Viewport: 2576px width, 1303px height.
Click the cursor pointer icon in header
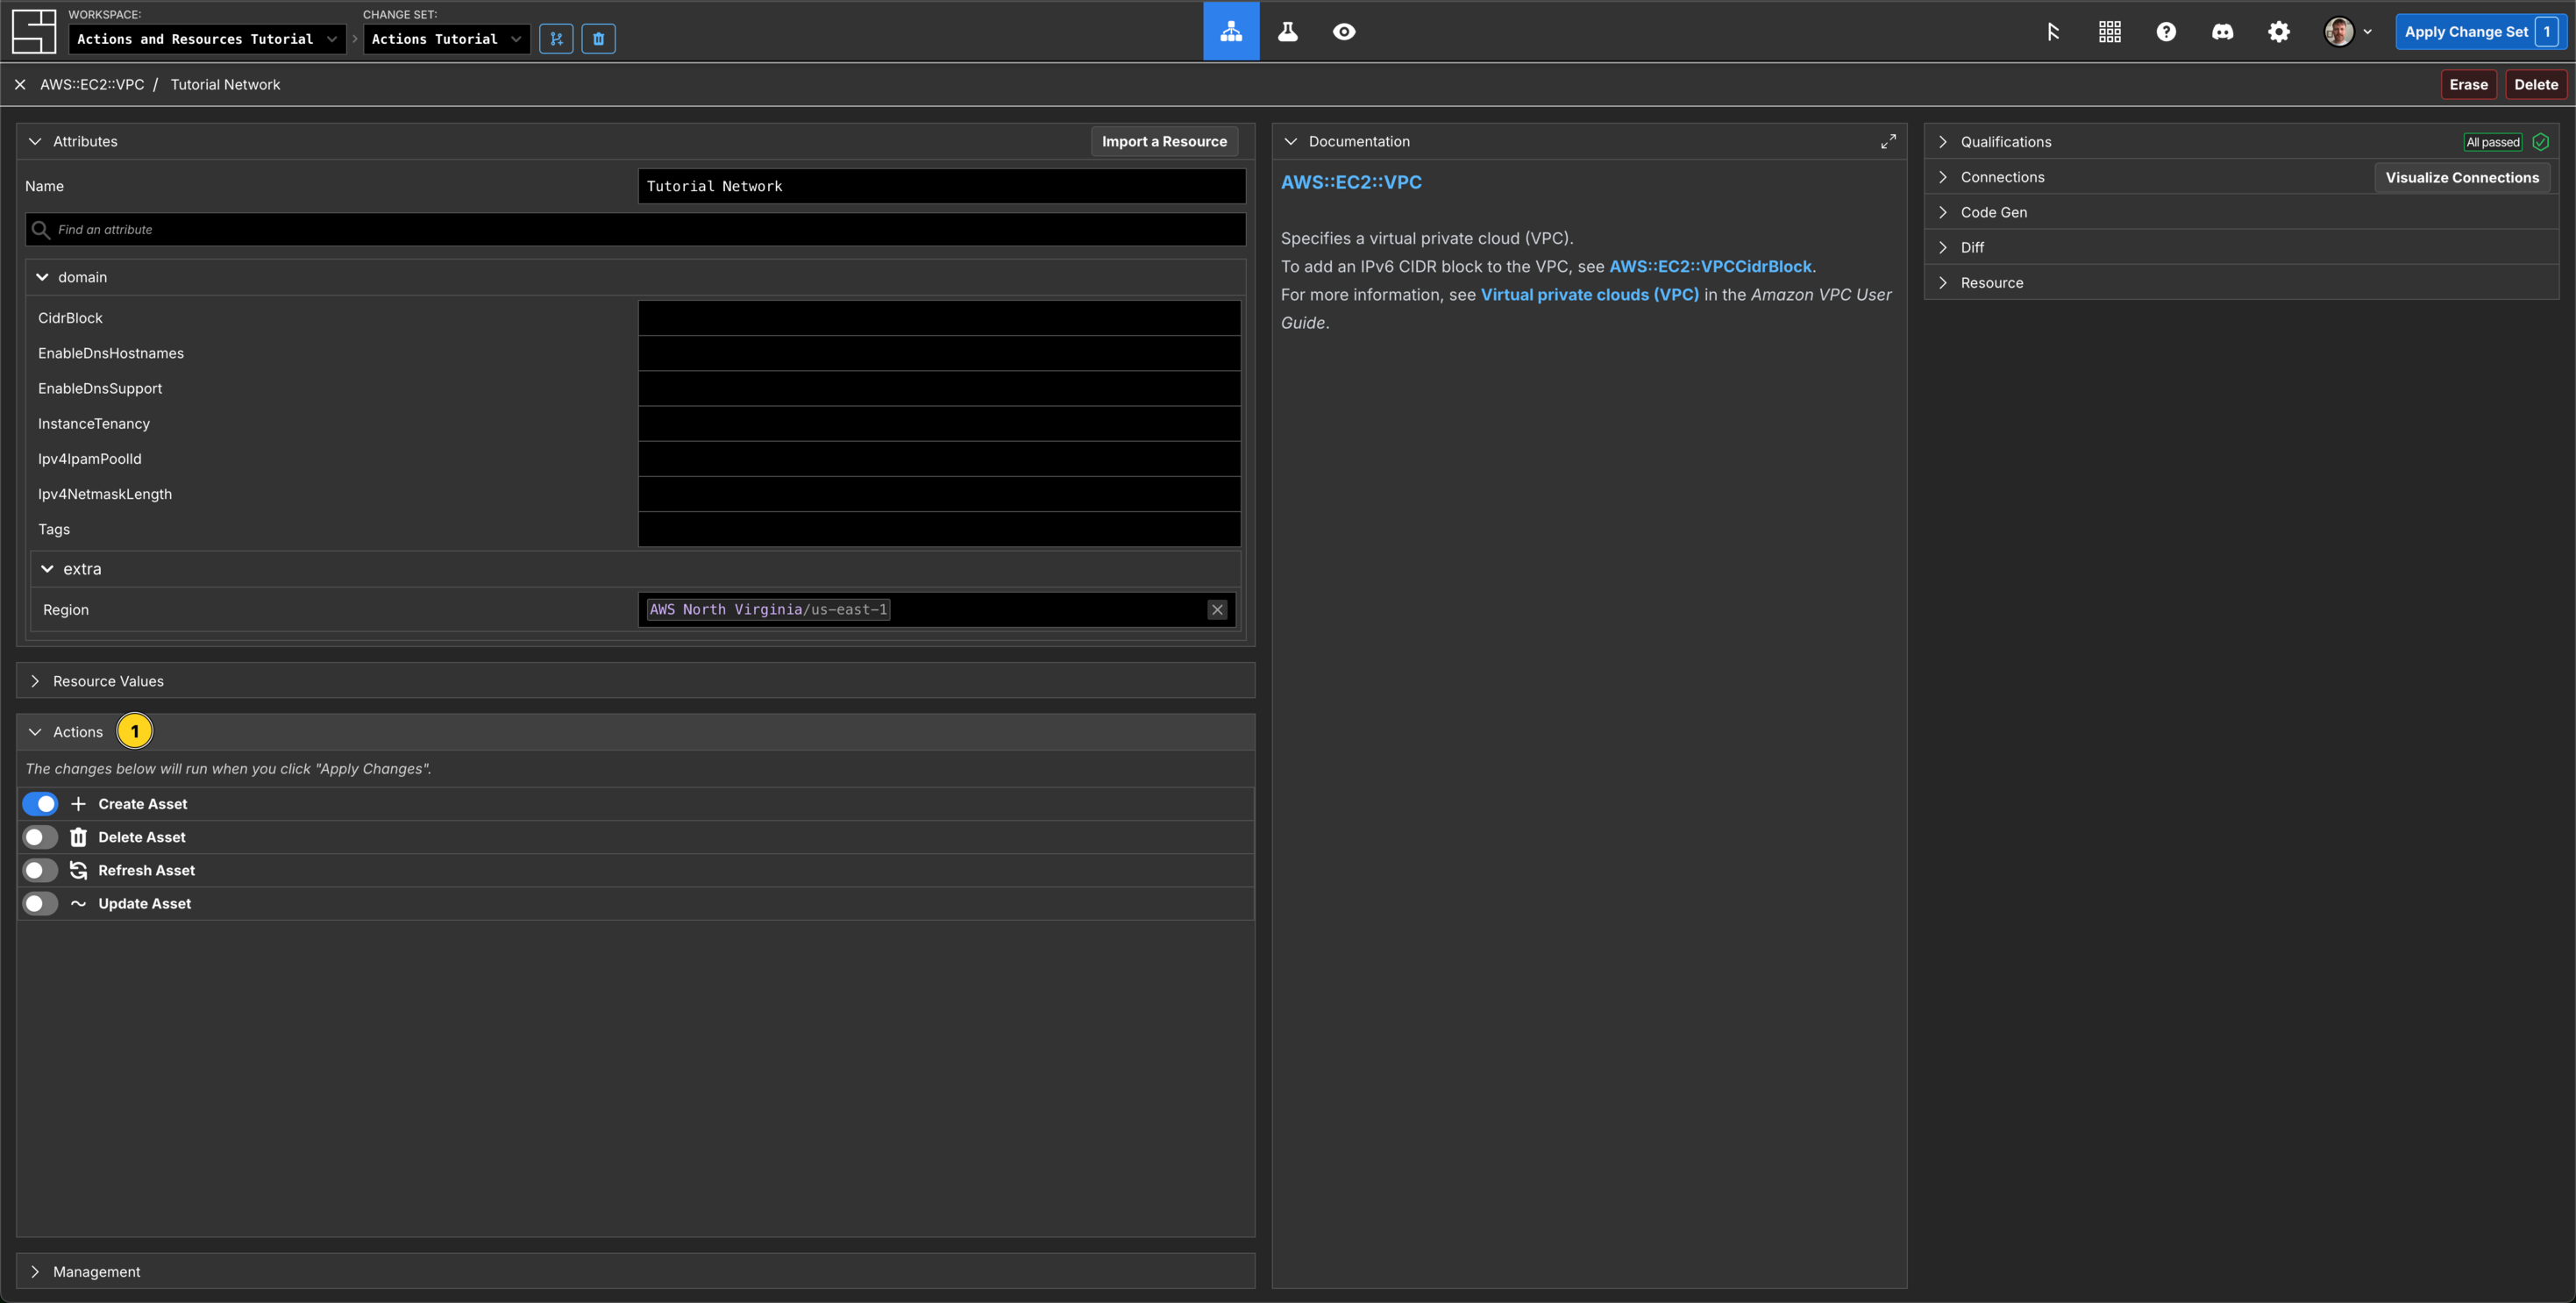tap(2053, 32)
